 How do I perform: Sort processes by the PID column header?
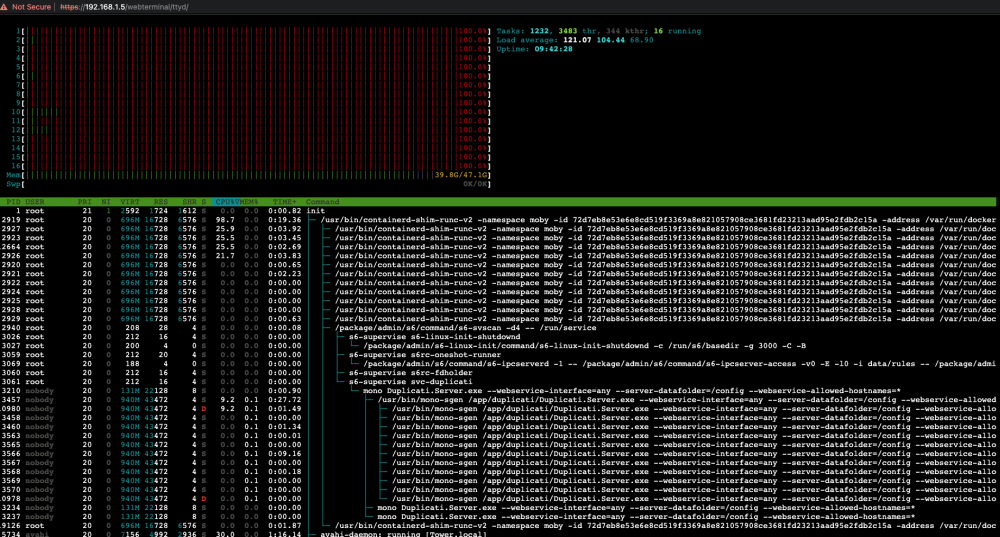(13, 202)
